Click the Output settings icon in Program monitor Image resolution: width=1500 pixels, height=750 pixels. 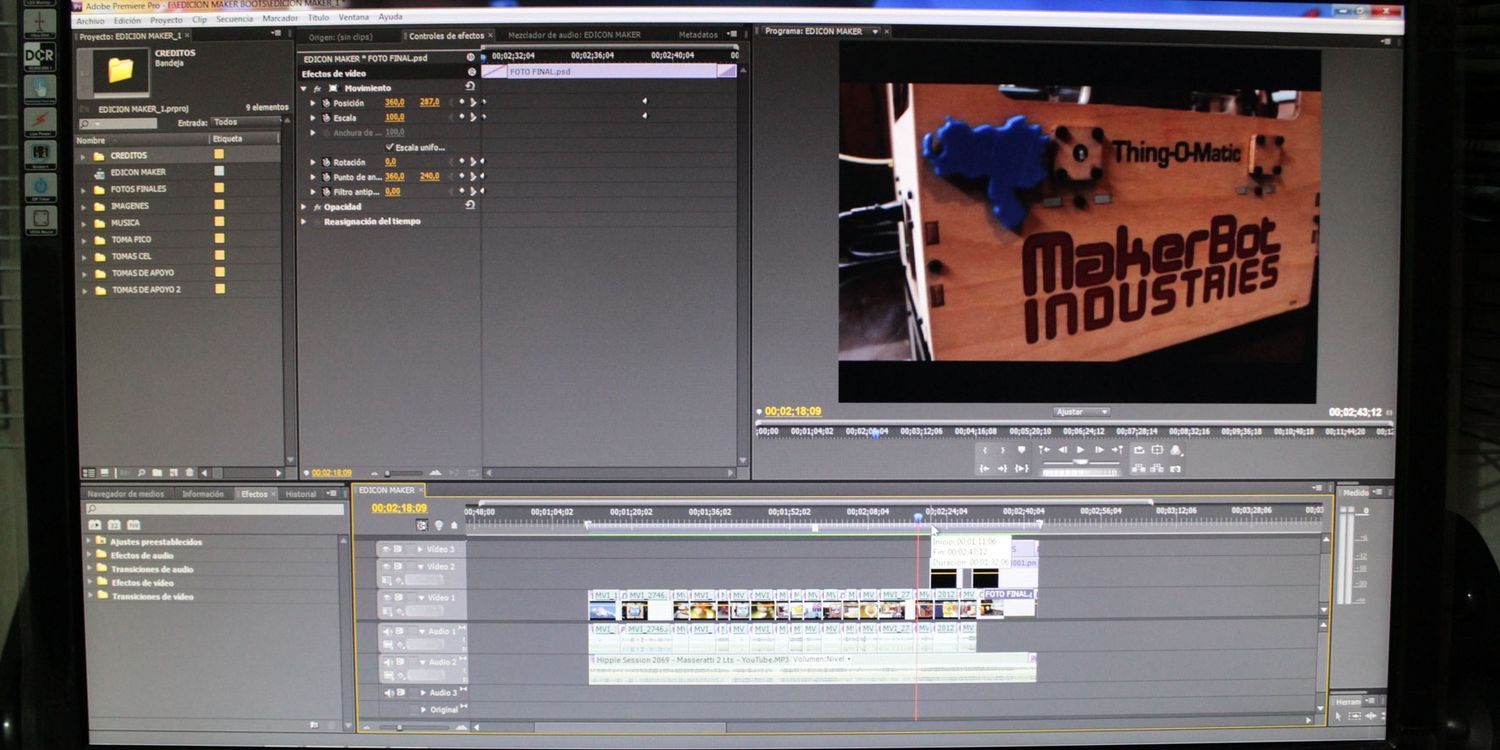pos(1176,451)
